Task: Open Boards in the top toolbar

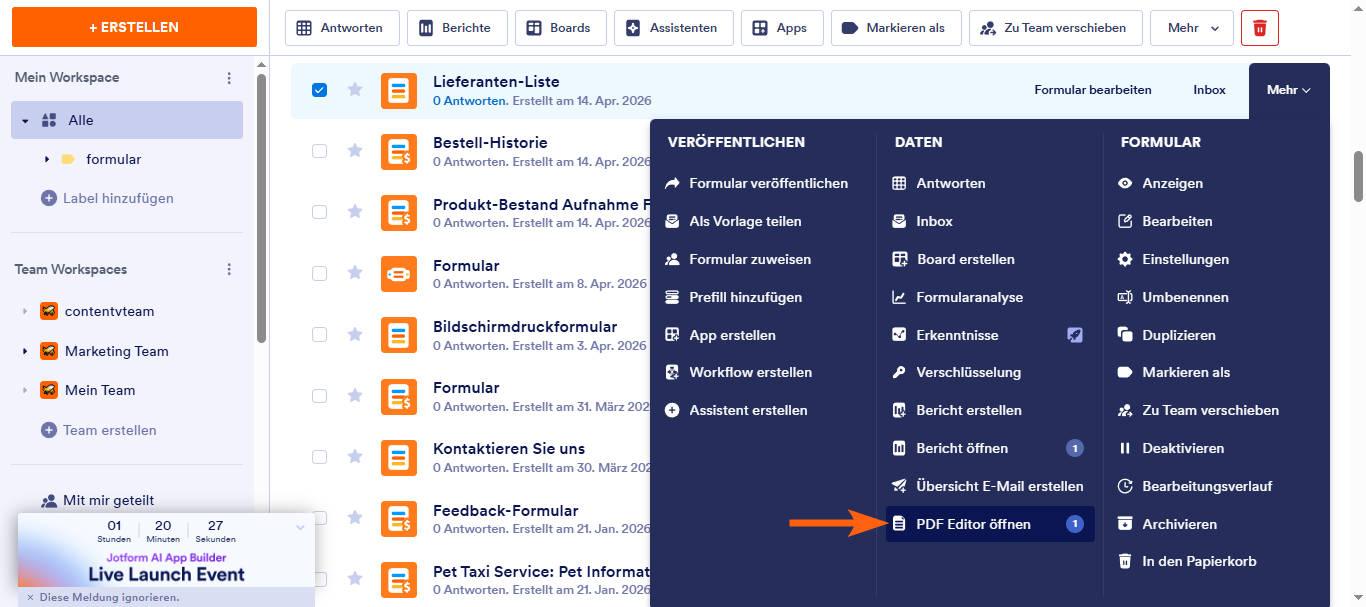Action: 560,28
